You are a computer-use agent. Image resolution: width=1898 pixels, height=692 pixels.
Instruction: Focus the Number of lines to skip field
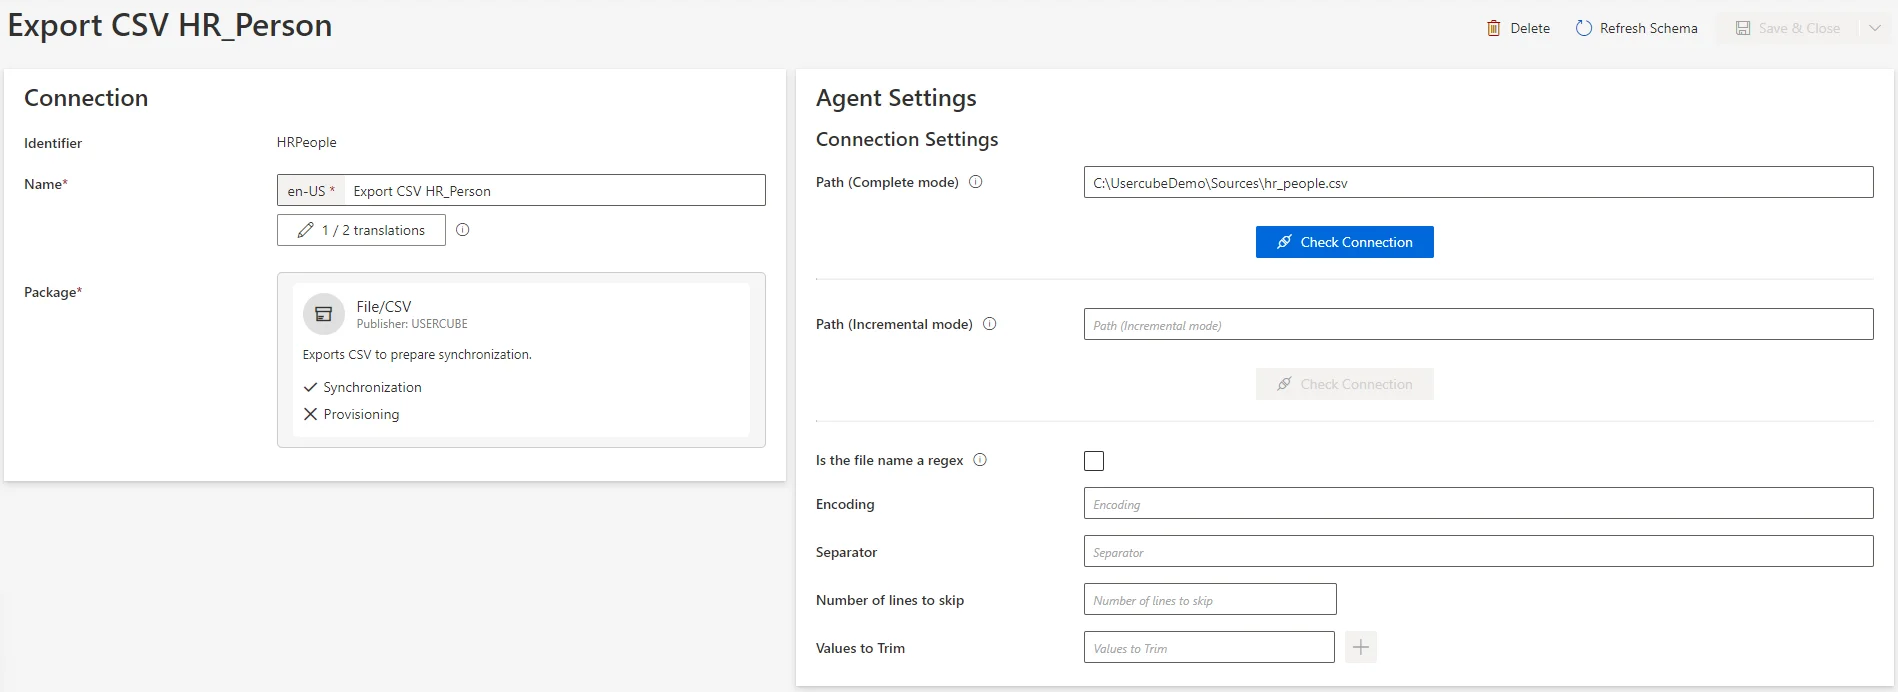pyautogui.click(x=1210, y=599)
